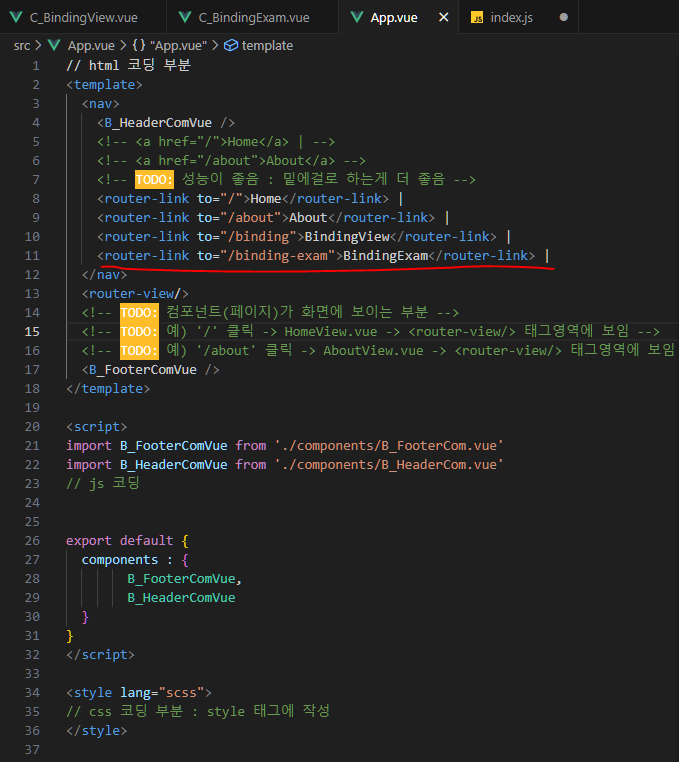679x762 pixels.
Task: Click the Vue icon in the breadcrumb
Action: (54, 46)
